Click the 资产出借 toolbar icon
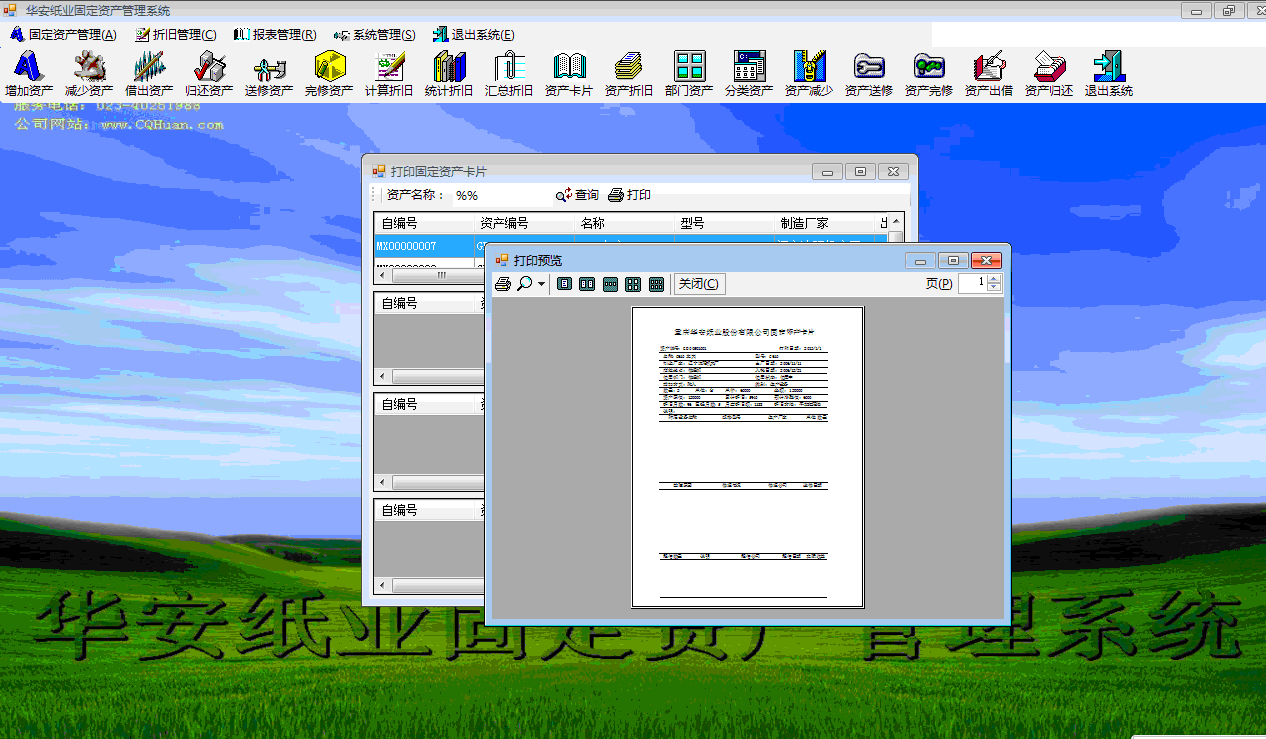Screen dimensions: 1266x739 [x=989, y=74]
